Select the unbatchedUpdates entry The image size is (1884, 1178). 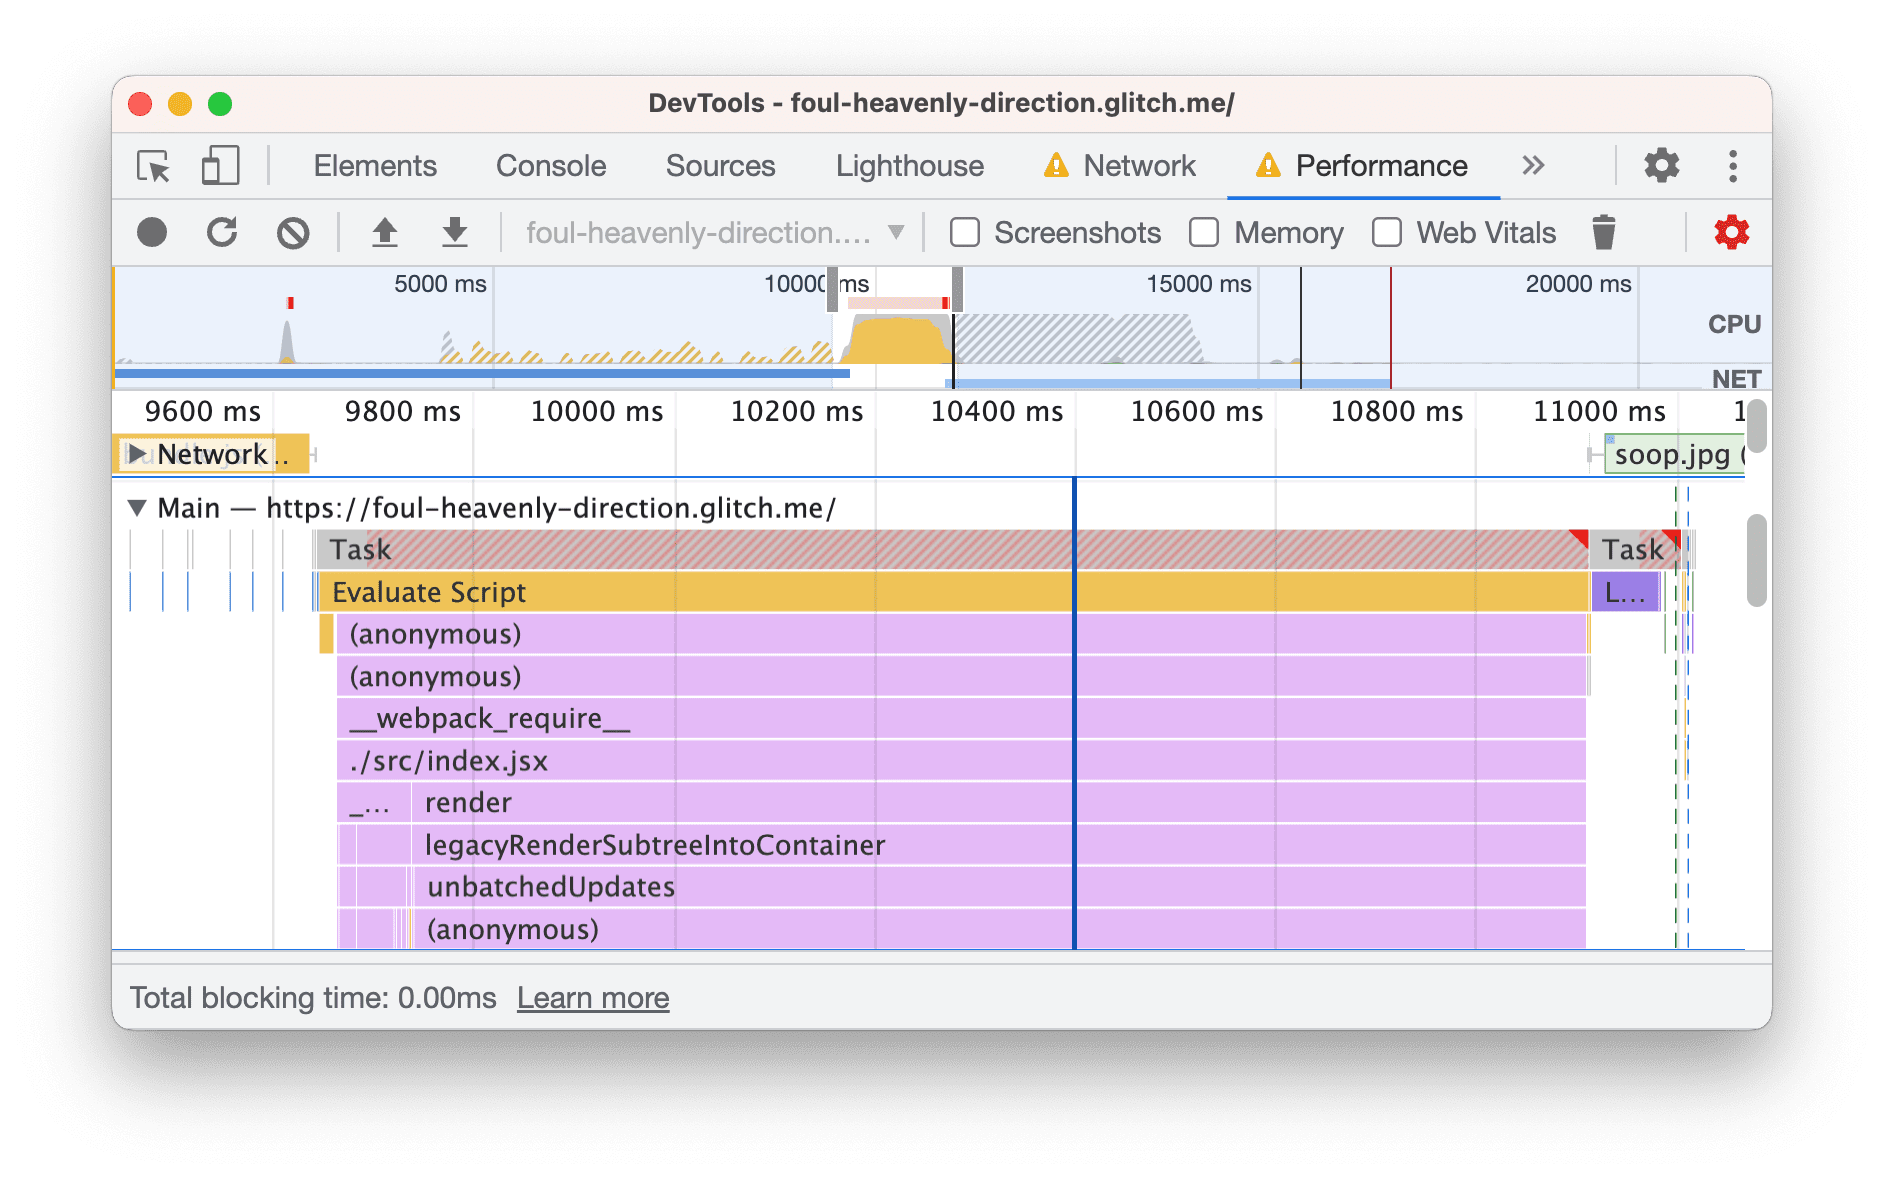coord(999,887)
